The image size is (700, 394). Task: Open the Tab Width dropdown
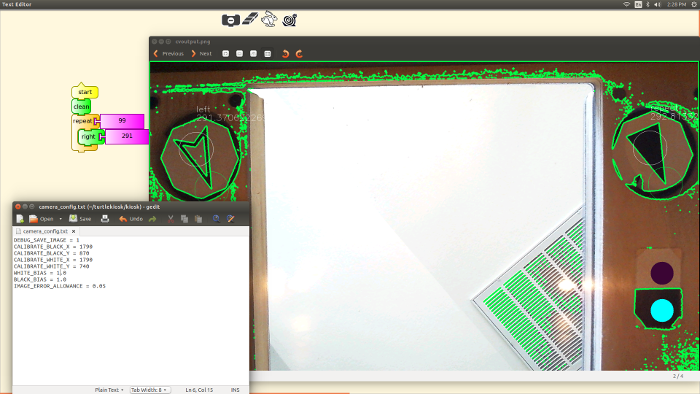(149, 390)
